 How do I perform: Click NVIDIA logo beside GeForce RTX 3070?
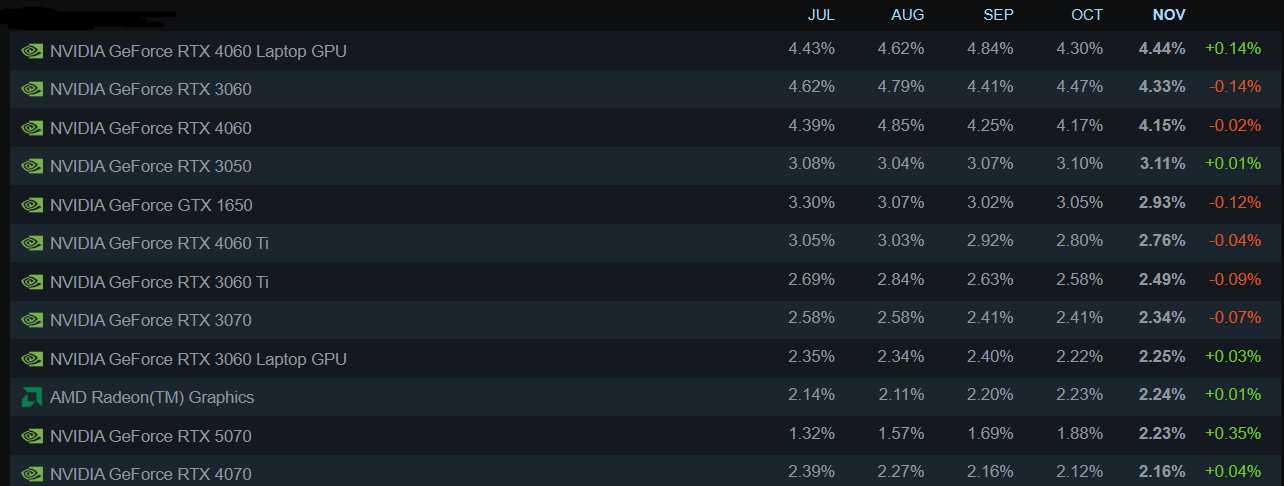(32, 320)
